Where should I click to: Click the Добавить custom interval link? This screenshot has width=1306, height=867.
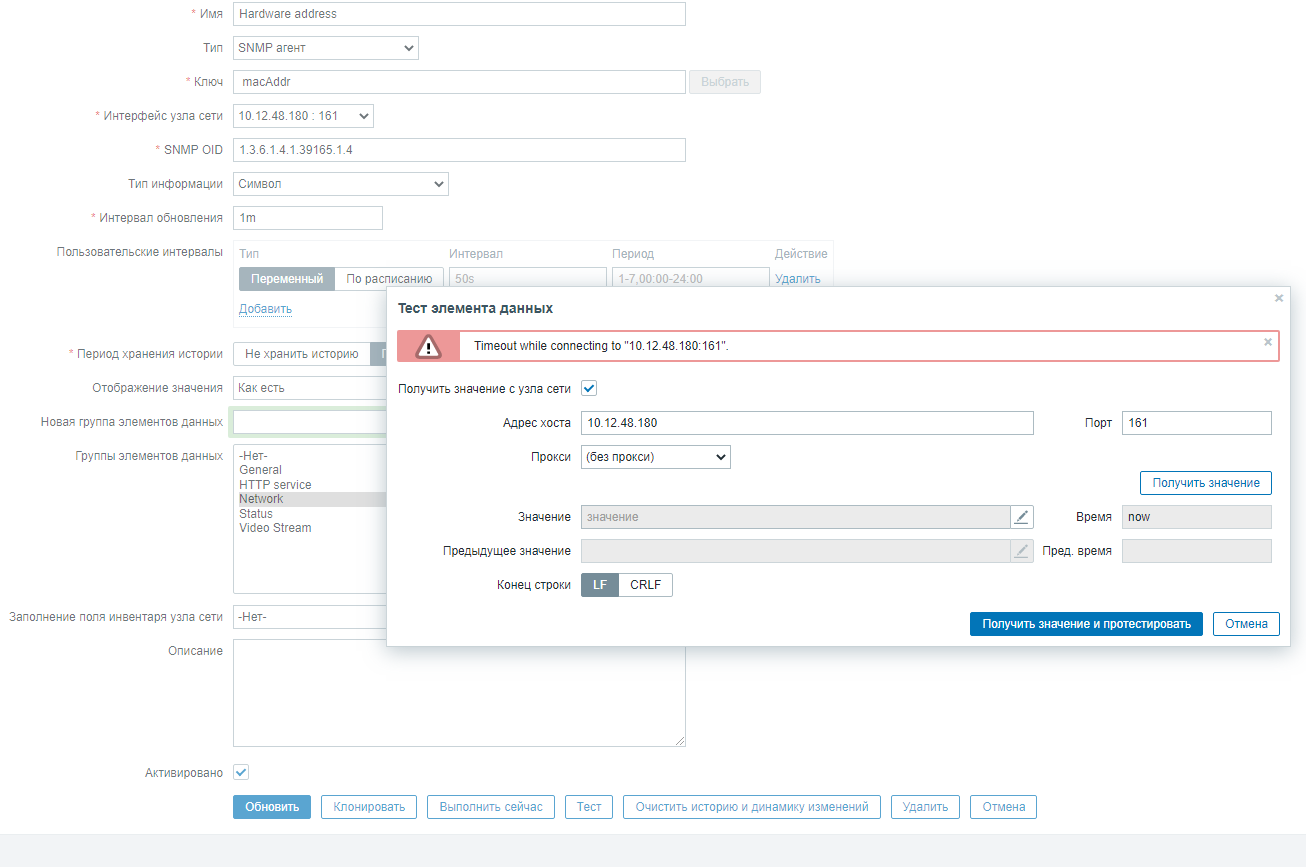pos(265,309)
